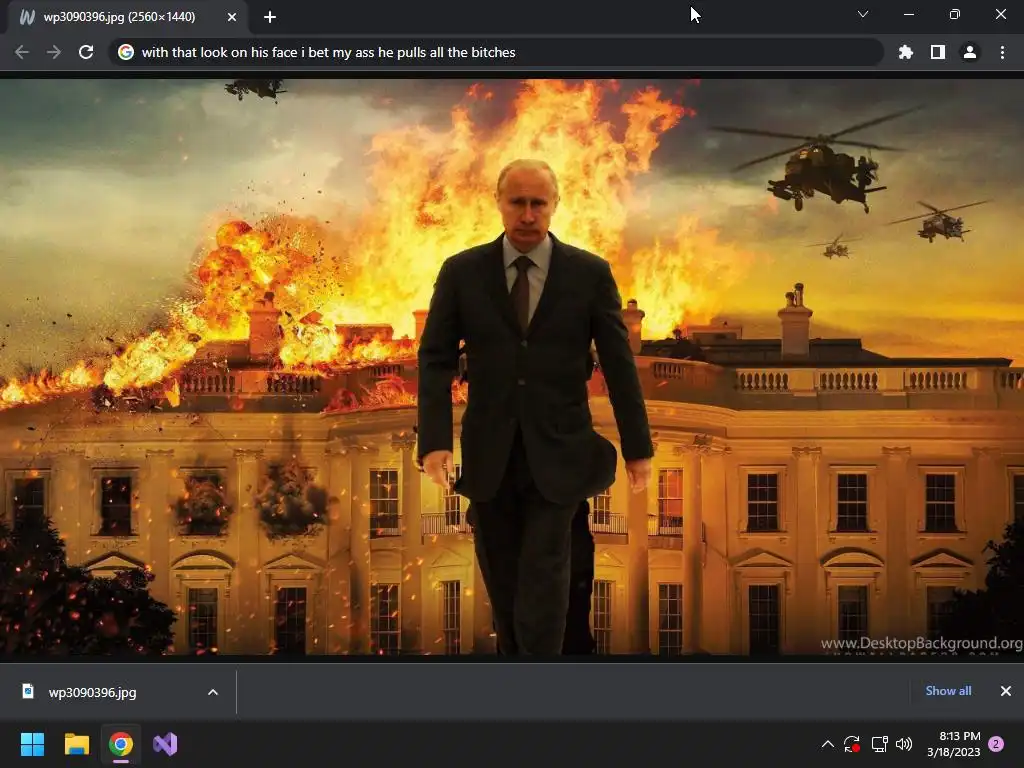Open network settings tray icon

879,744
